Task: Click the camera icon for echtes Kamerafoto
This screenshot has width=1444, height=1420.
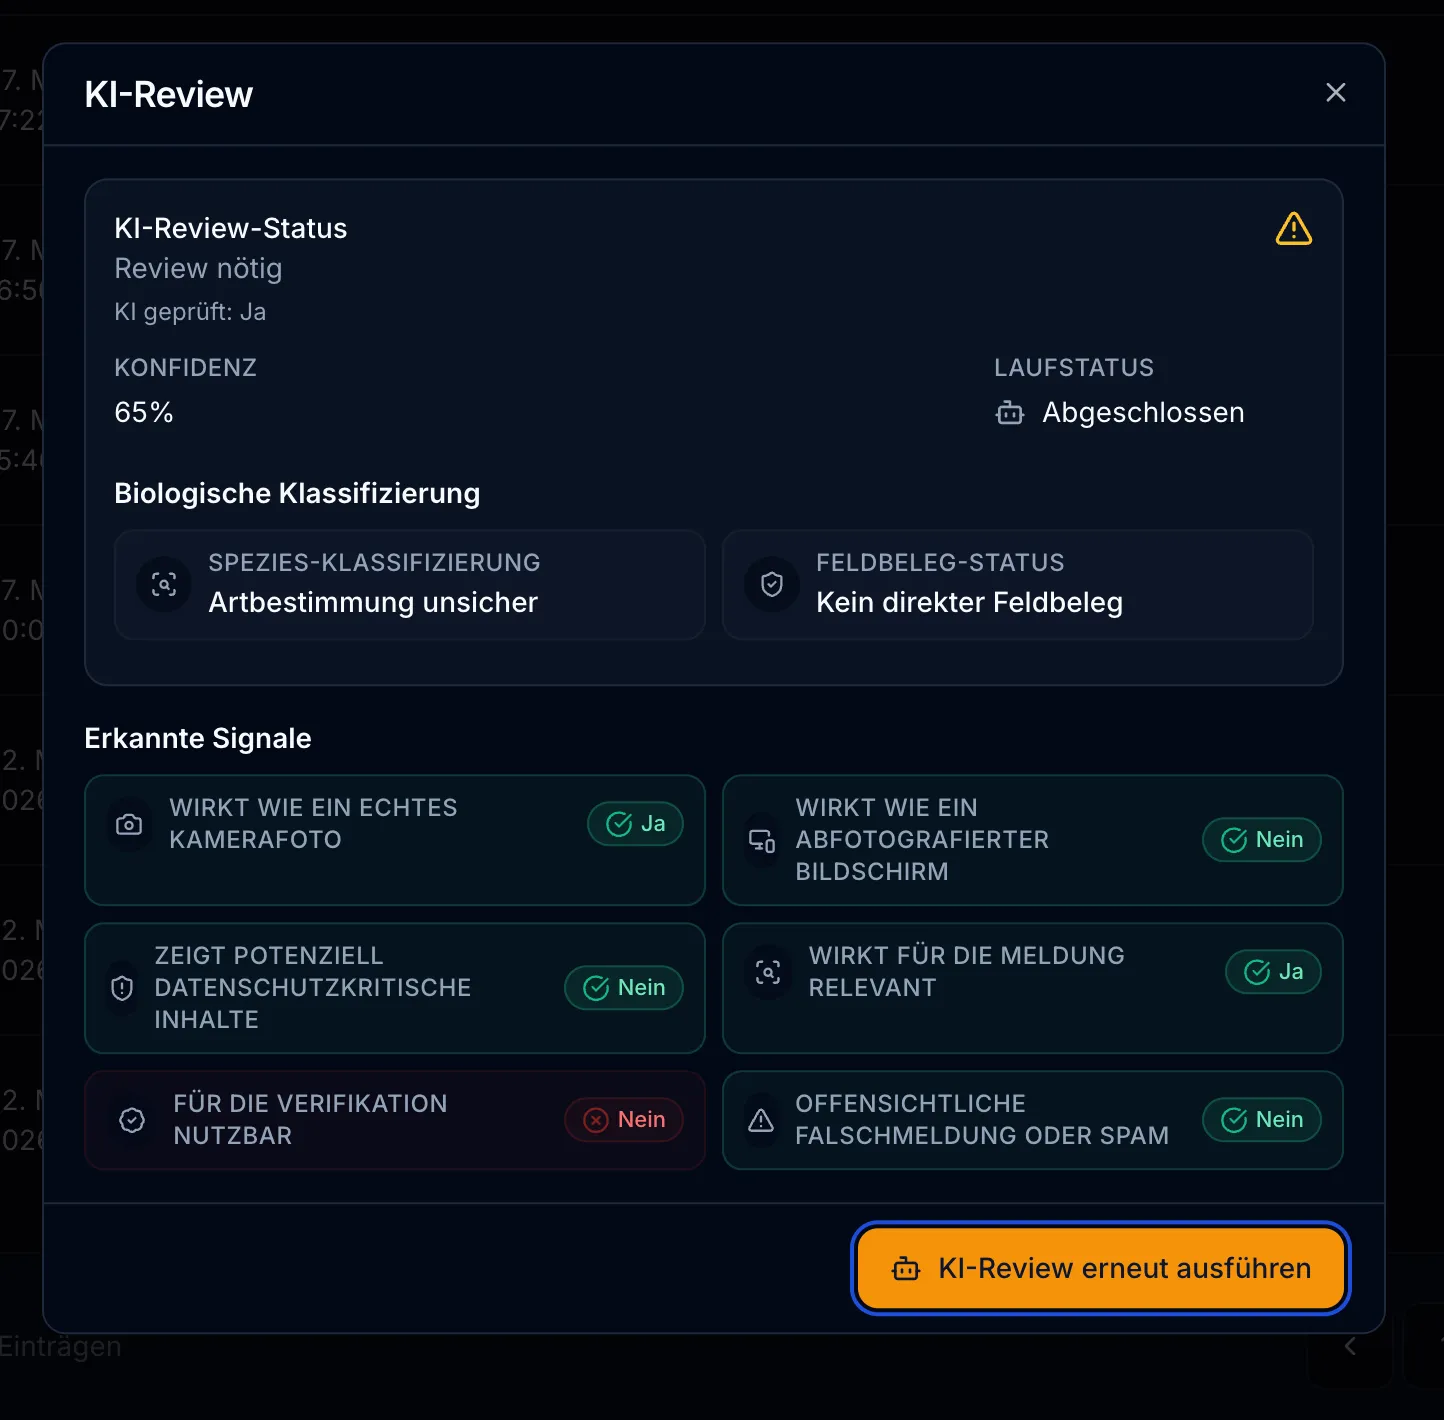Action: [129, 825]
